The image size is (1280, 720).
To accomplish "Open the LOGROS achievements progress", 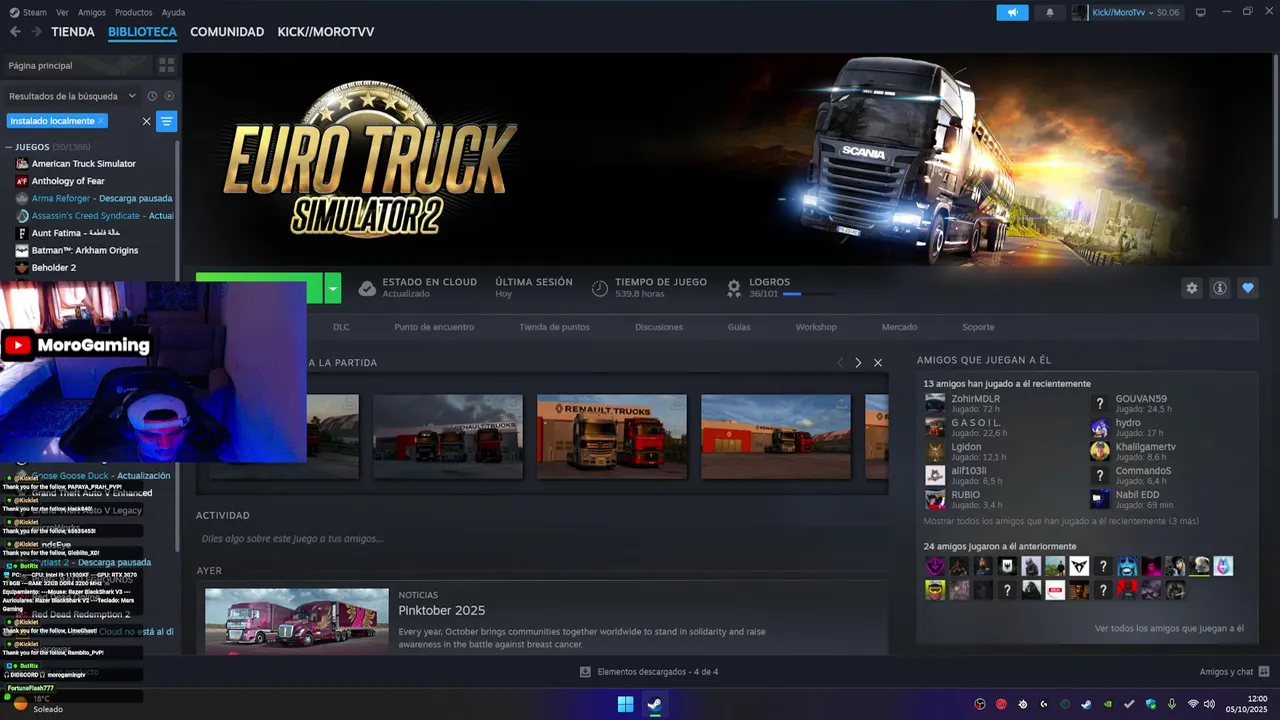I will click(781, 288).
